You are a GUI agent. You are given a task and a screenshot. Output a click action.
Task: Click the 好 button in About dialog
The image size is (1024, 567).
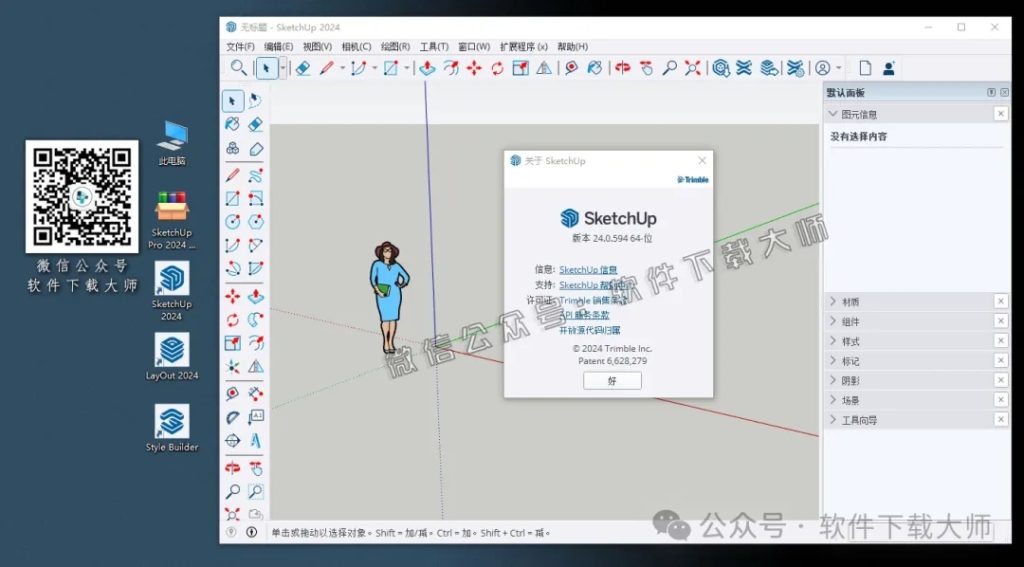click(612, 381)
